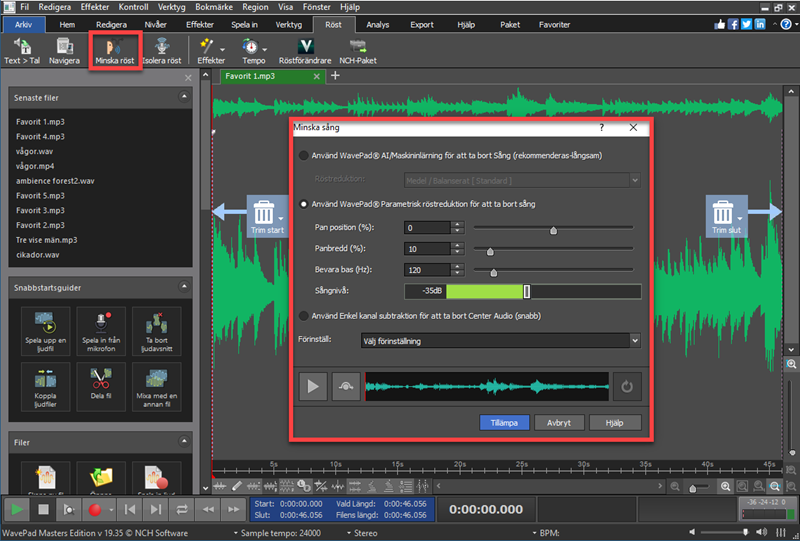
Task: Switch to the Favoriter ribbon tab
Action: (x=555, y=24)
